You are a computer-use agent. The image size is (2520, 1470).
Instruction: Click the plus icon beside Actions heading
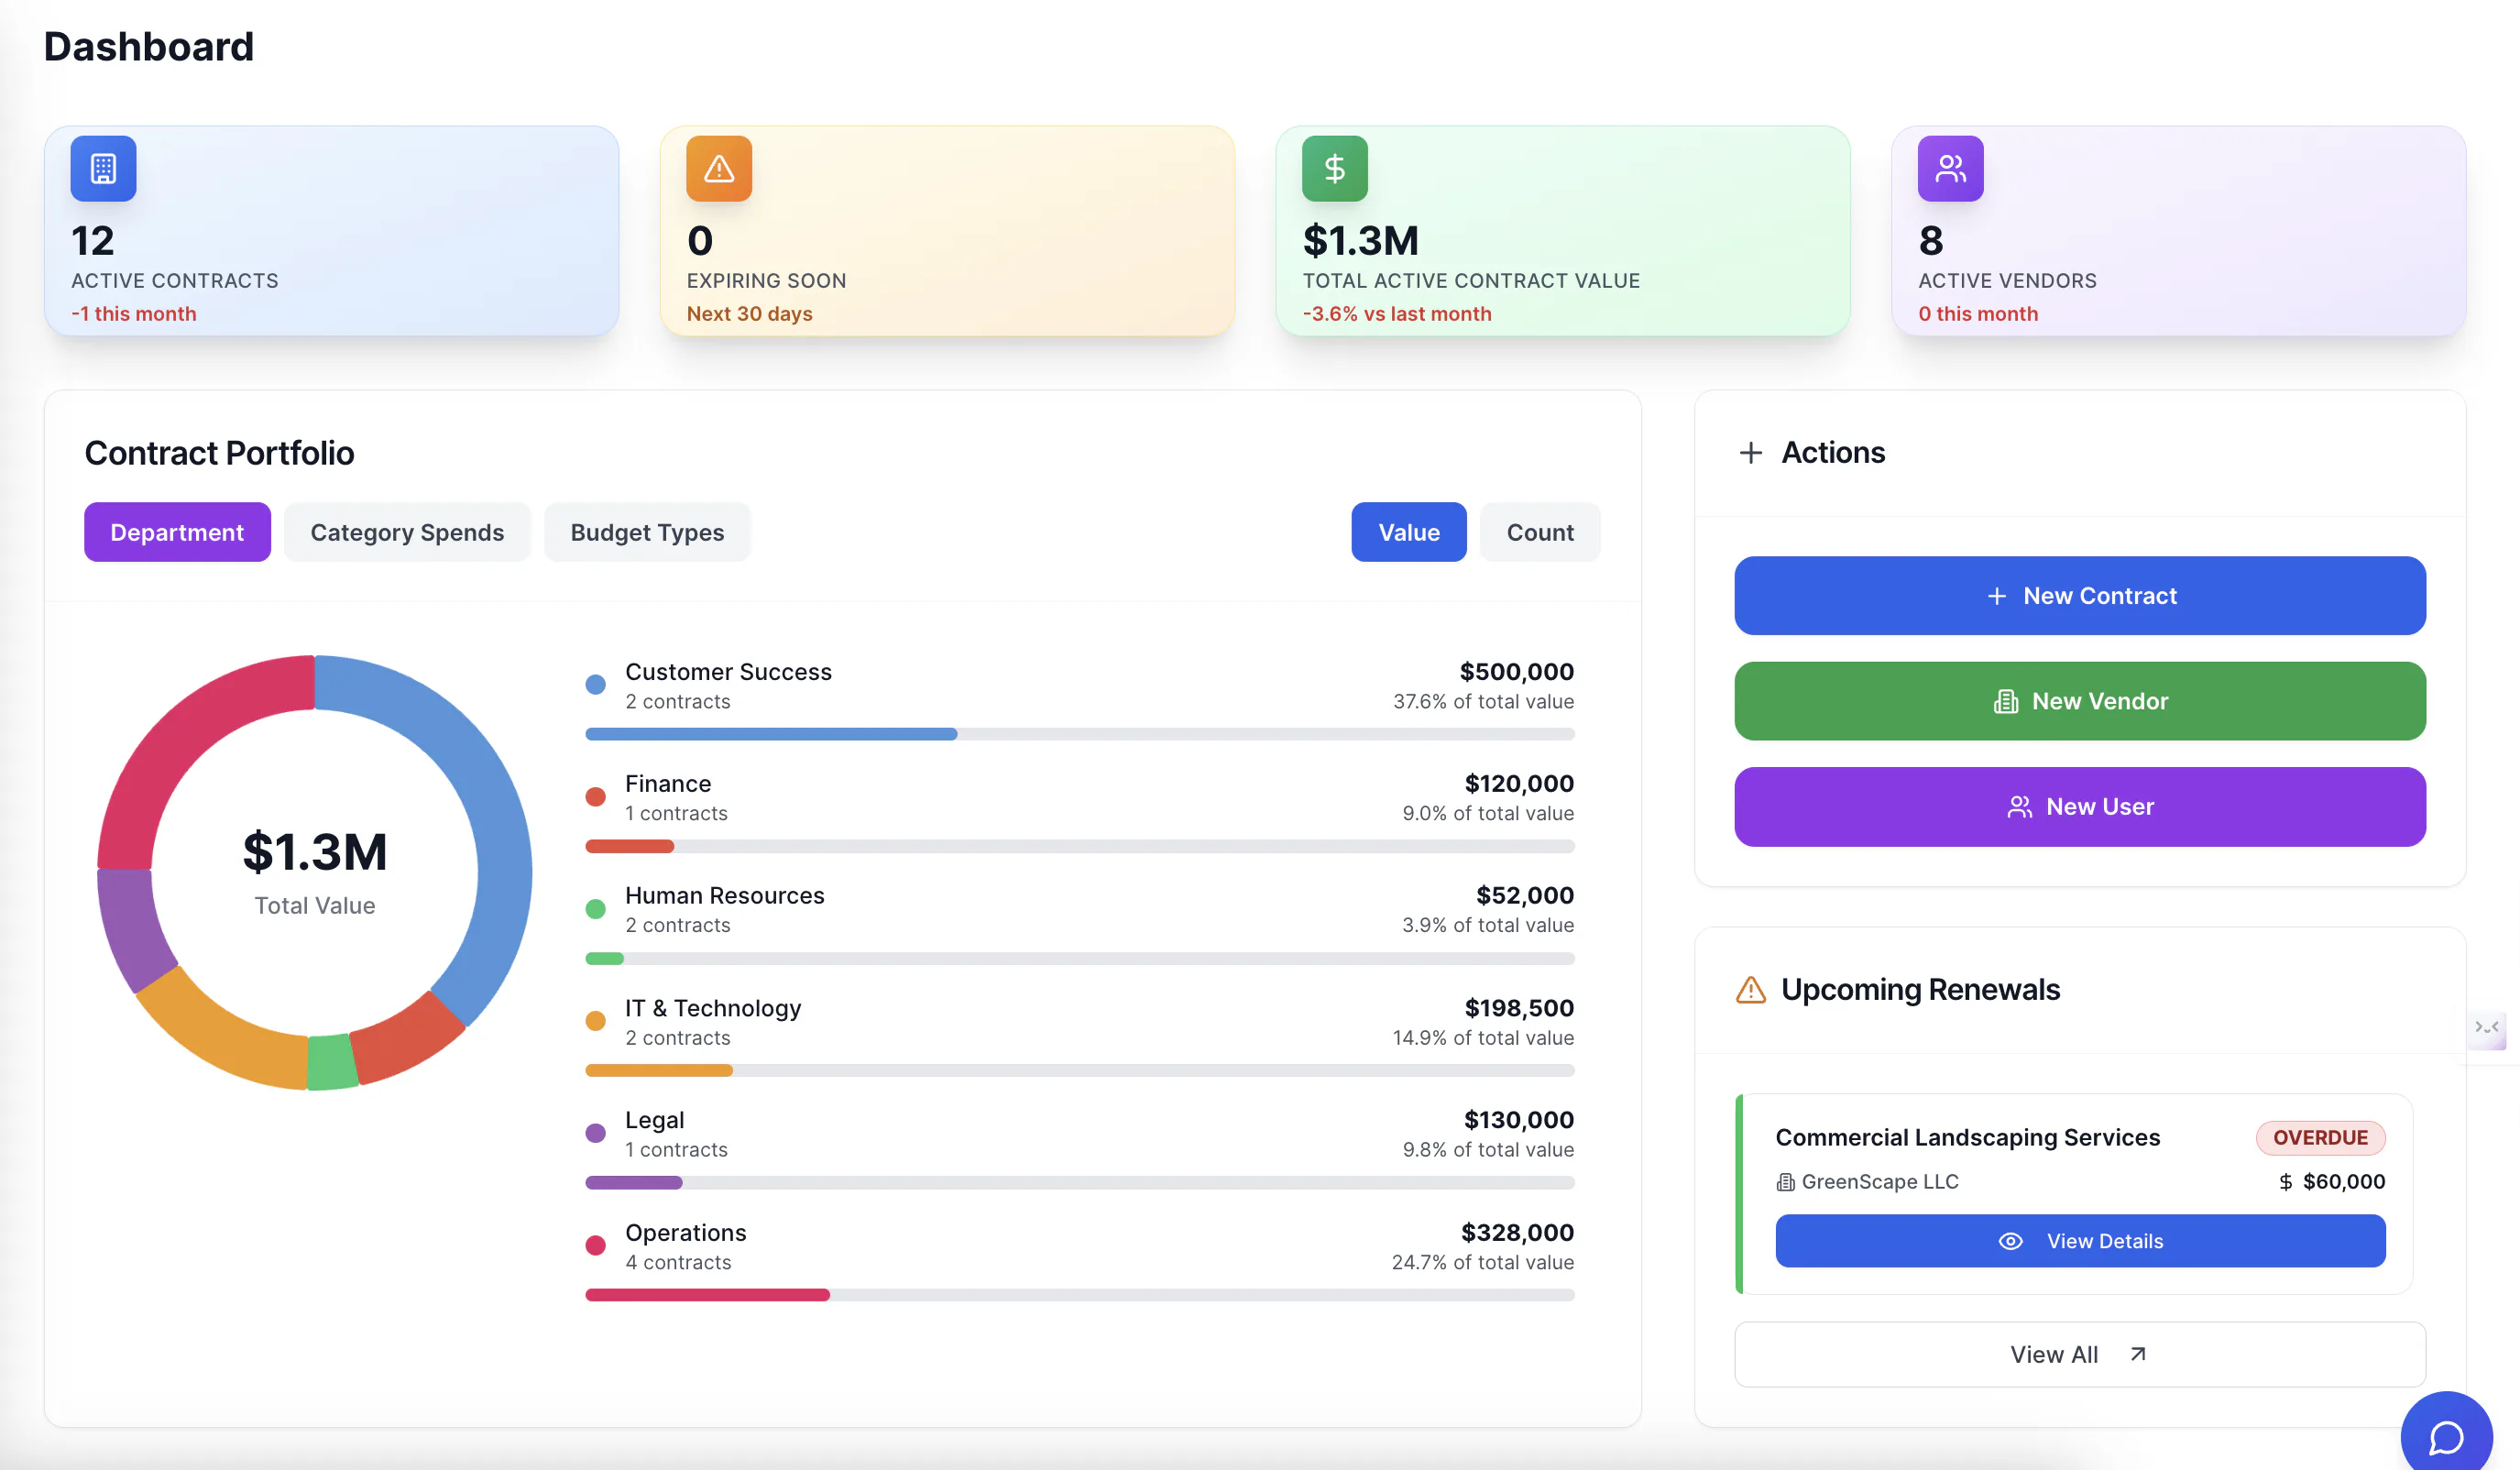[x=1751, y=453]
